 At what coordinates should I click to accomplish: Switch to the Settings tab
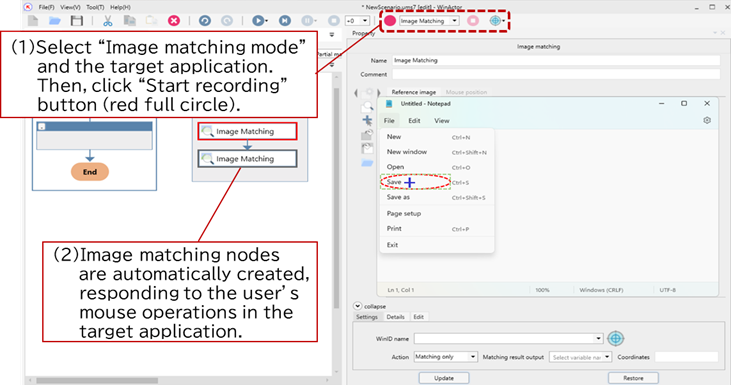tap(367, 317)
